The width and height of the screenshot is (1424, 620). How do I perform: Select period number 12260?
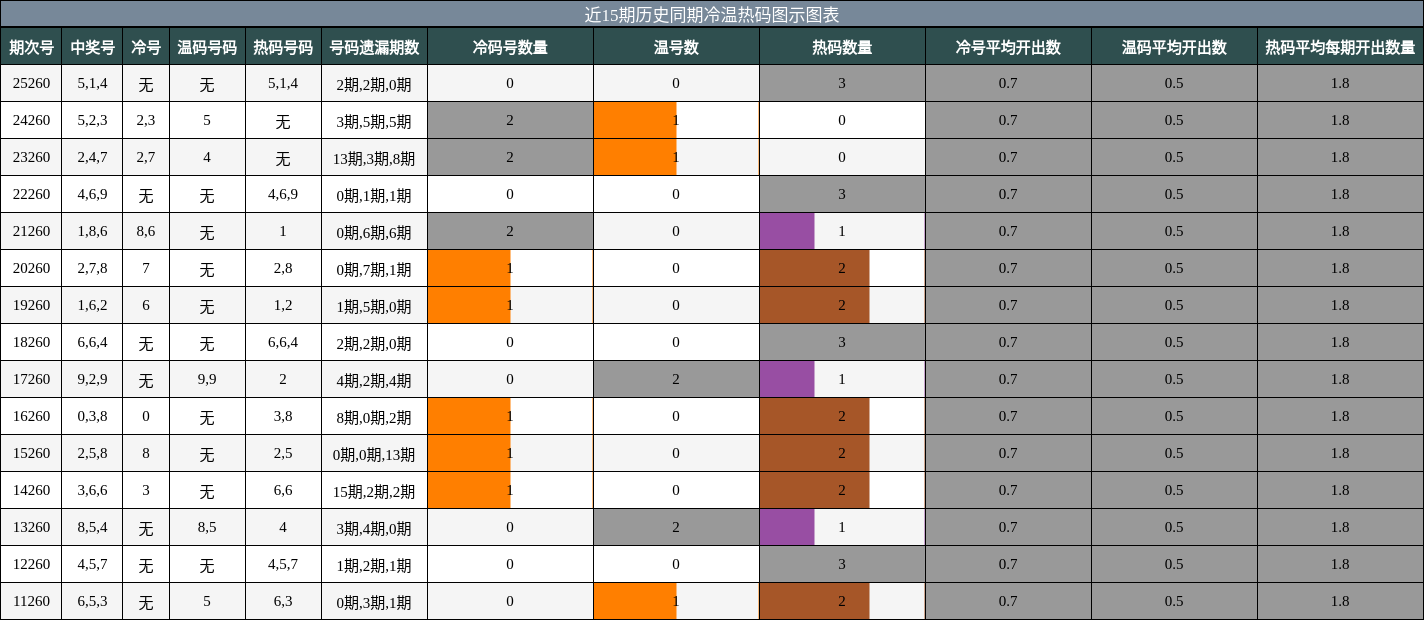coord(31,565)
